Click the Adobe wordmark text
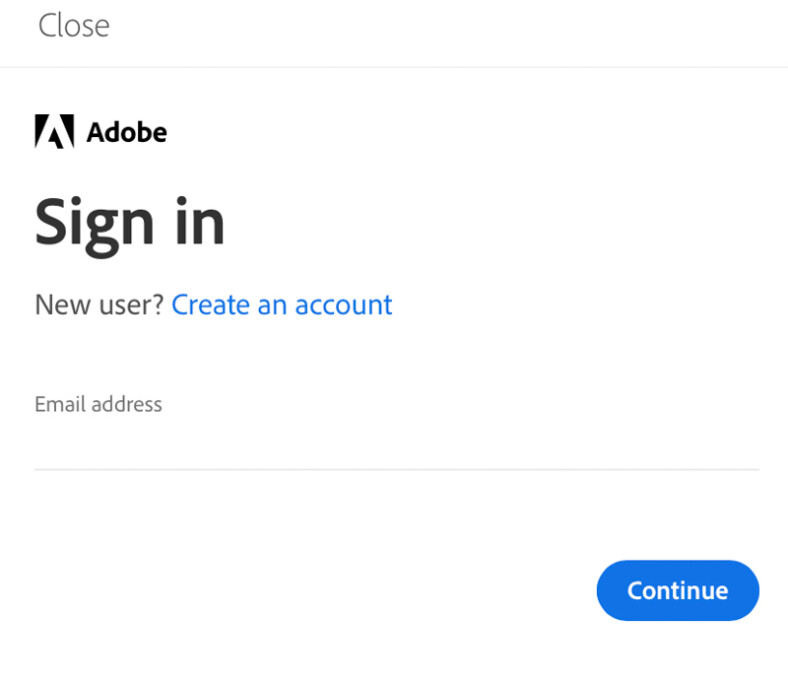788x683 pixels. (x=126, y=132)
